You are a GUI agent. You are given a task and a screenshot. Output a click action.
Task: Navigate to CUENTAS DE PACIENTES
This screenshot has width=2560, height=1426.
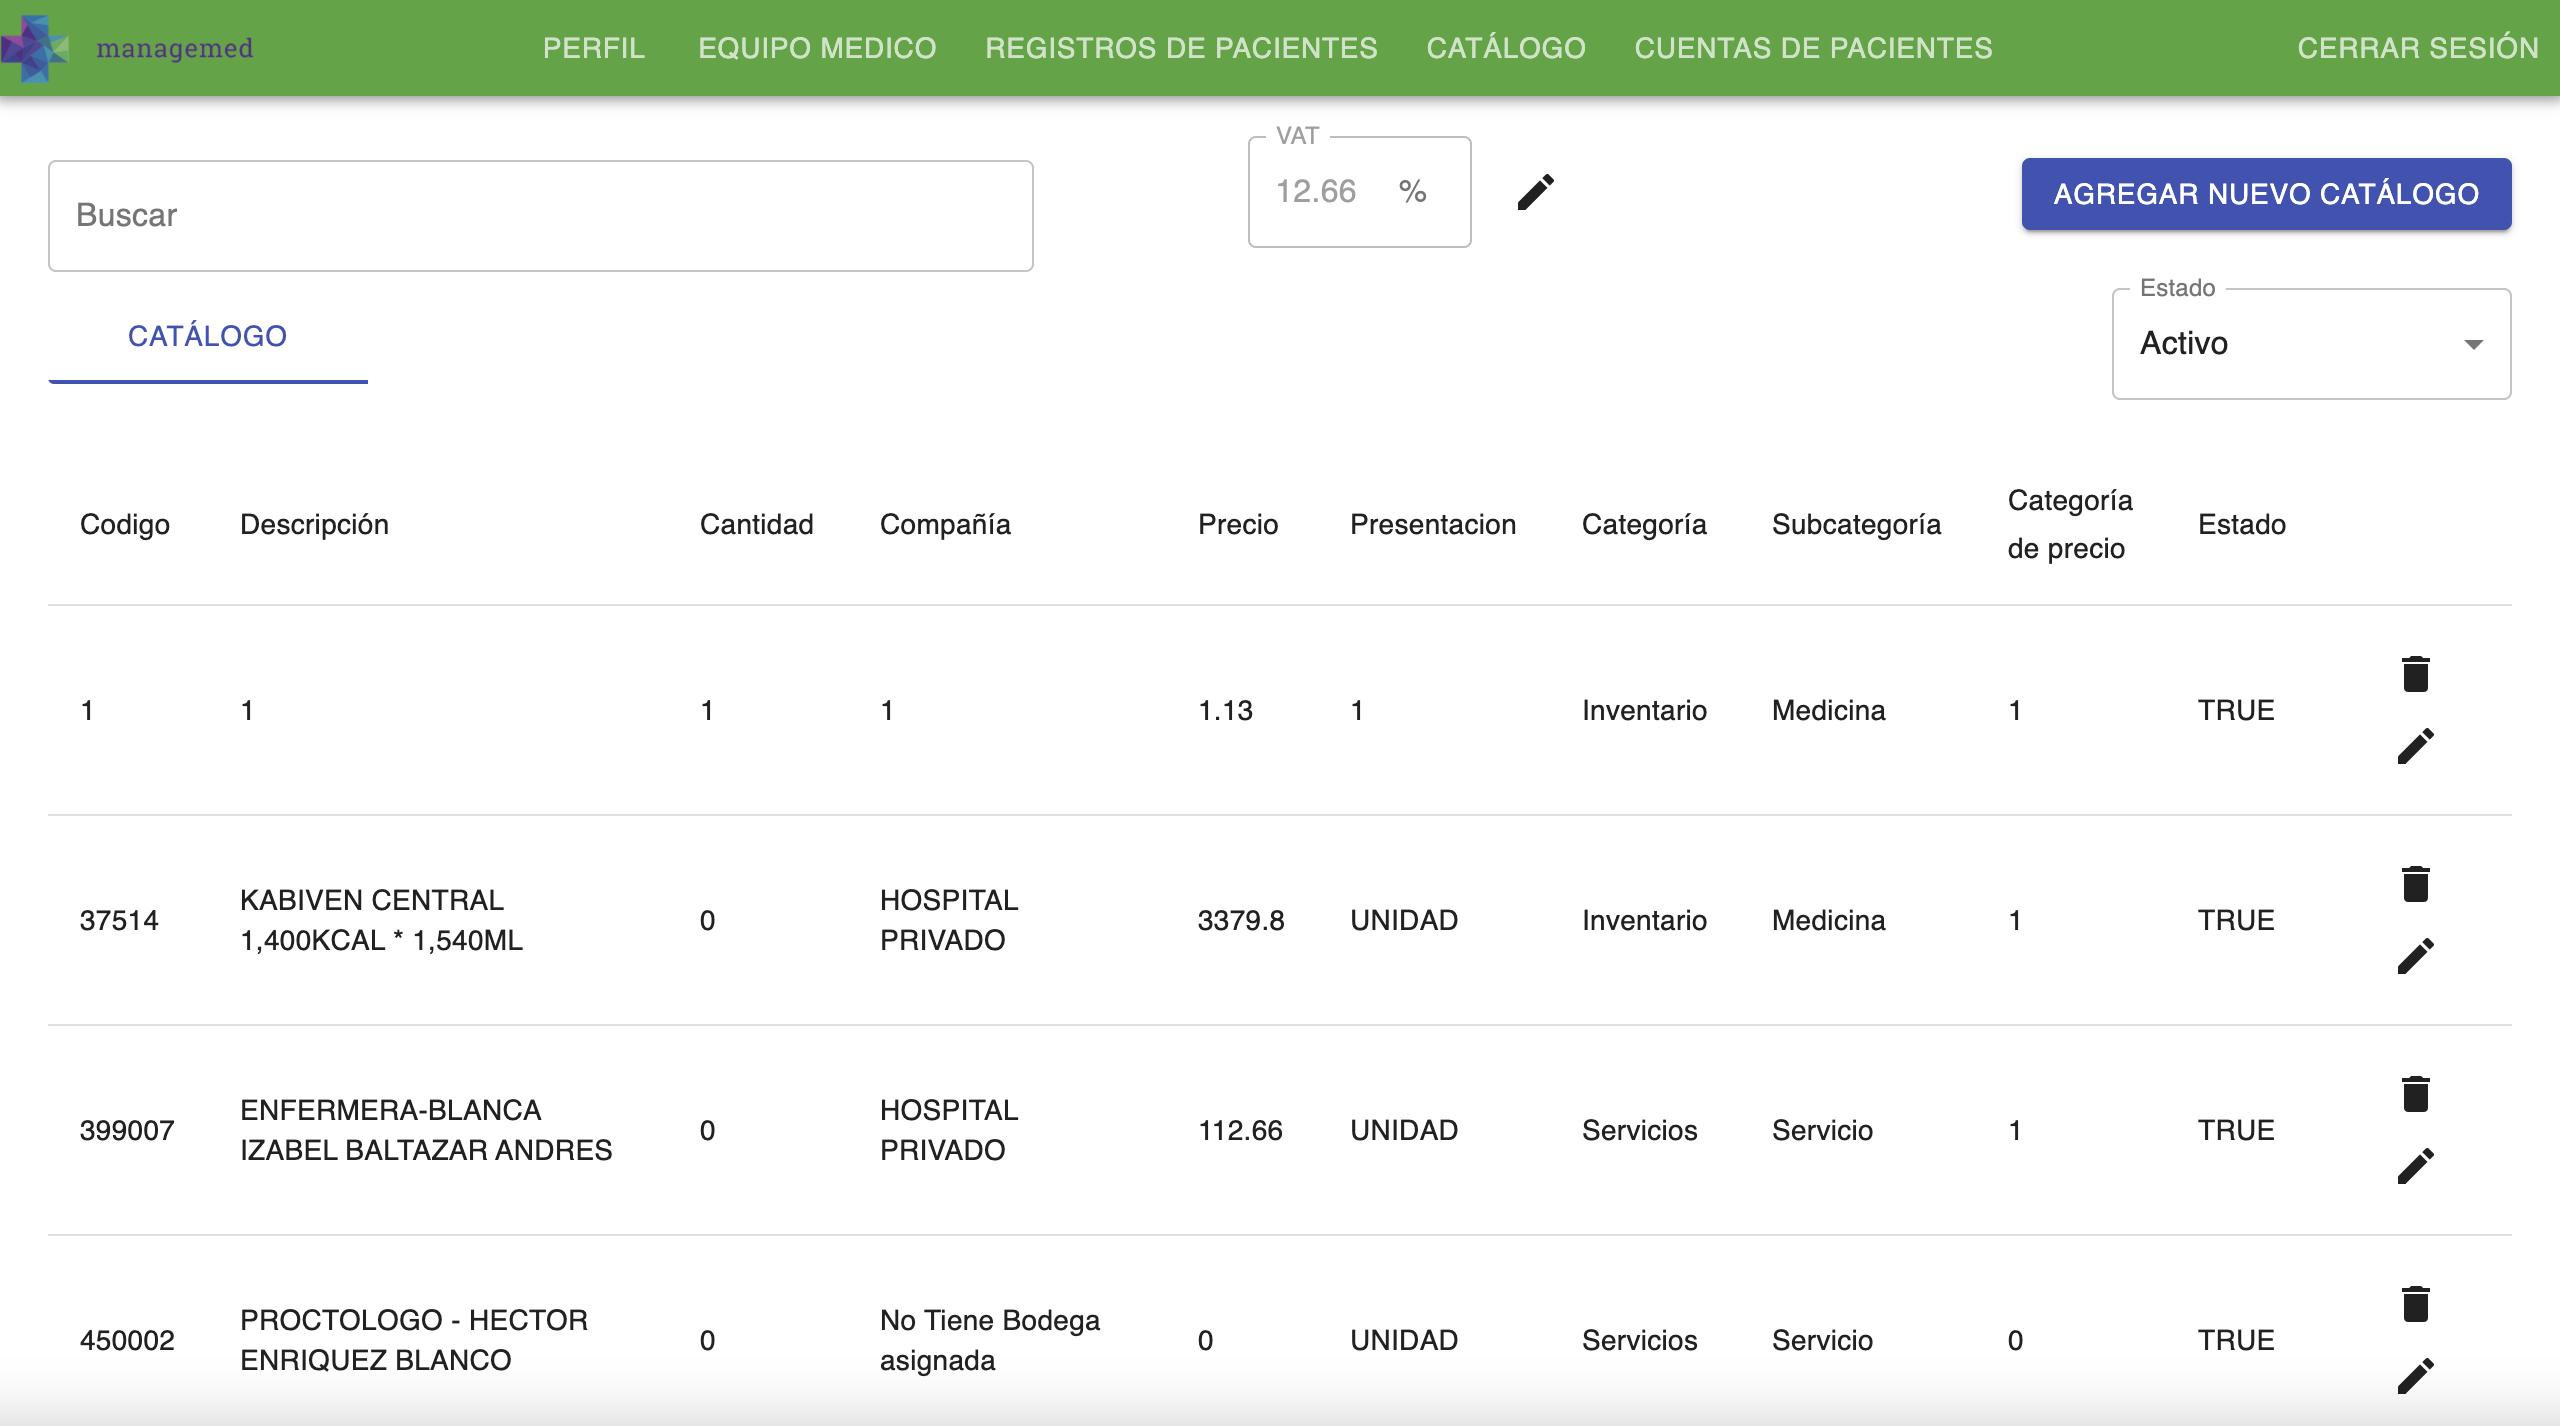1812,48
